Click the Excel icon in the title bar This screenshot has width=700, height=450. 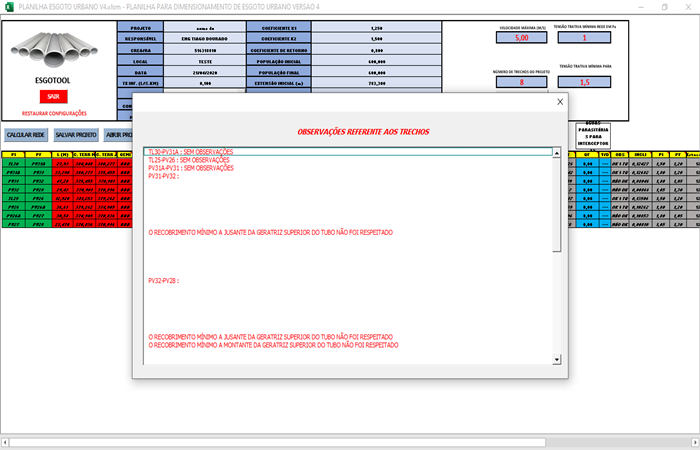pyautogui.click(x=8, y=6)
